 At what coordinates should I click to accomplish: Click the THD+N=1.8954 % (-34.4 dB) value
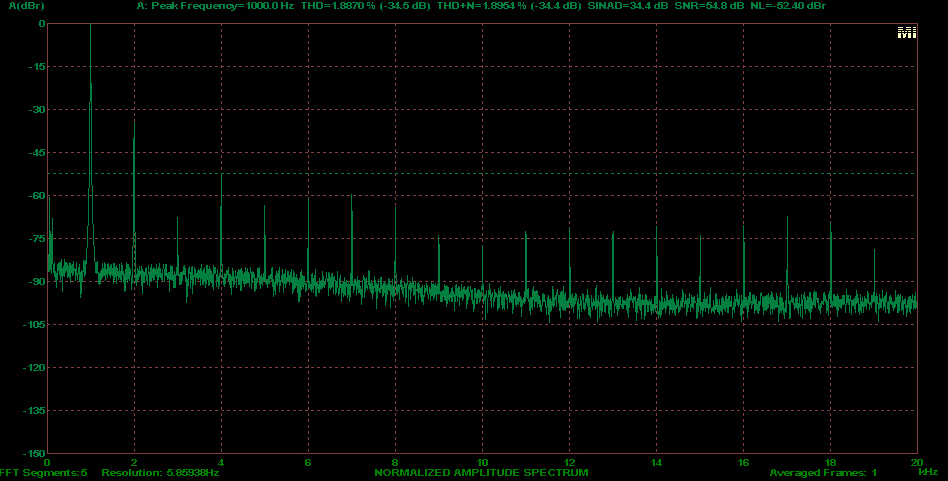(x=509, y=6)
